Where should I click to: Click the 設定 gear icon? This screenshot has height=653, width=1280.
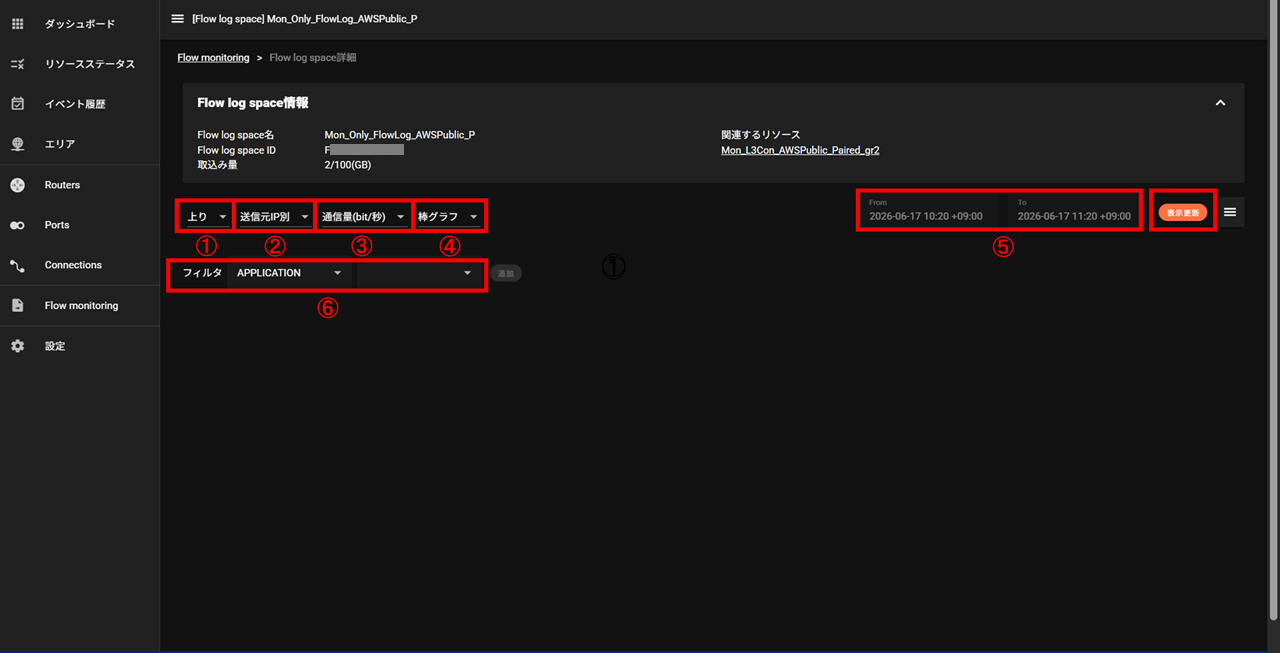[x=17, y=346]
